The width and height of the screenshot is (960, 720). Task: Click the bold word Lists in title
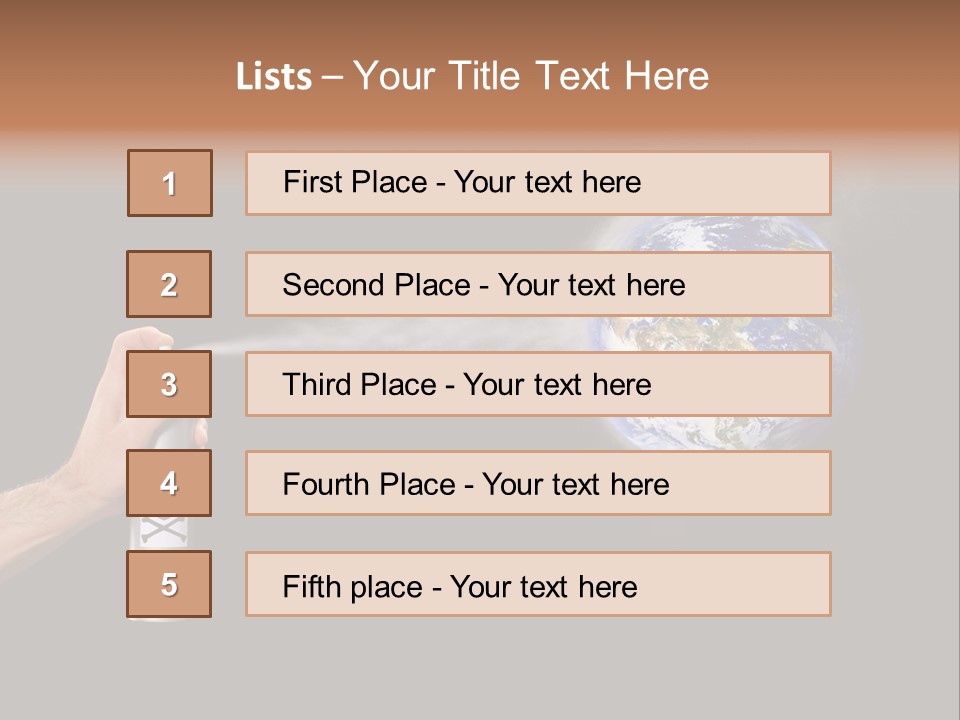tap(273, 77)
